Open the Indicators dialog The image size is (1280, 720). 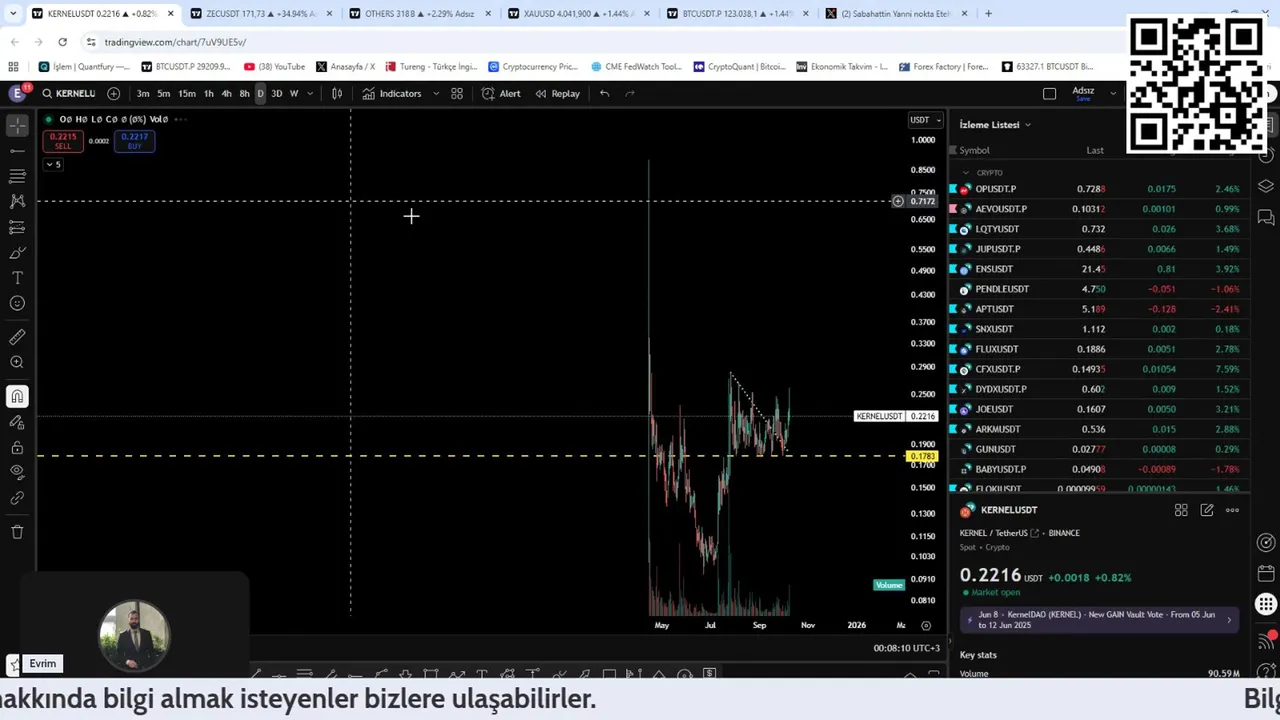392,93
